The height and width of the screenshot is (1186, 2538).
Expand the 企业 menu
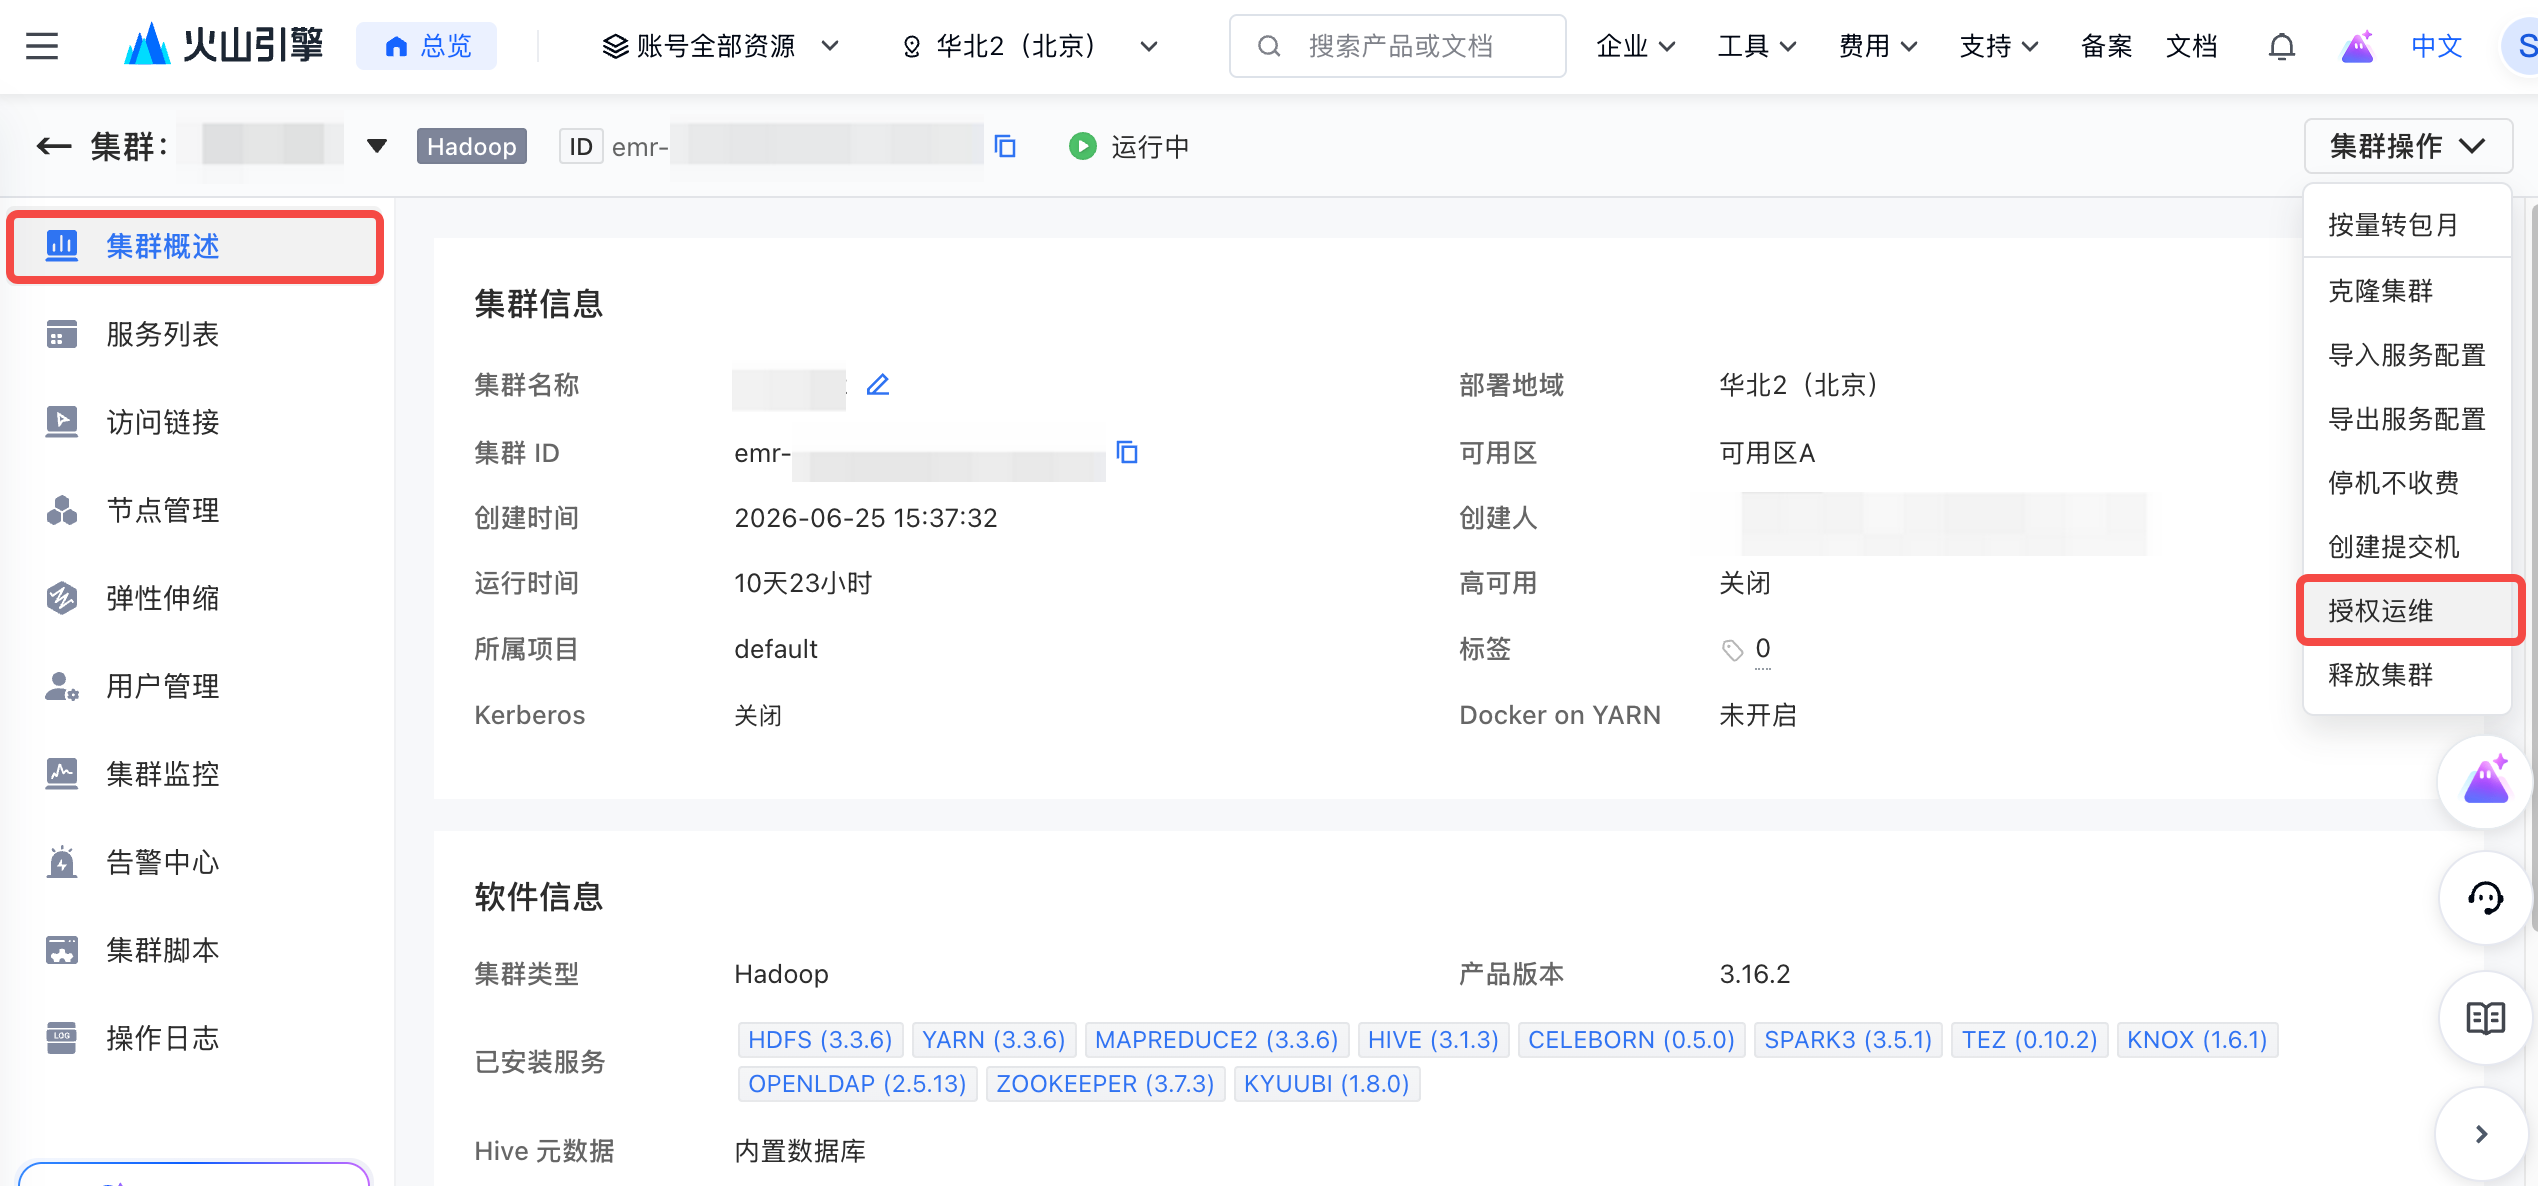pos(1635,46)
